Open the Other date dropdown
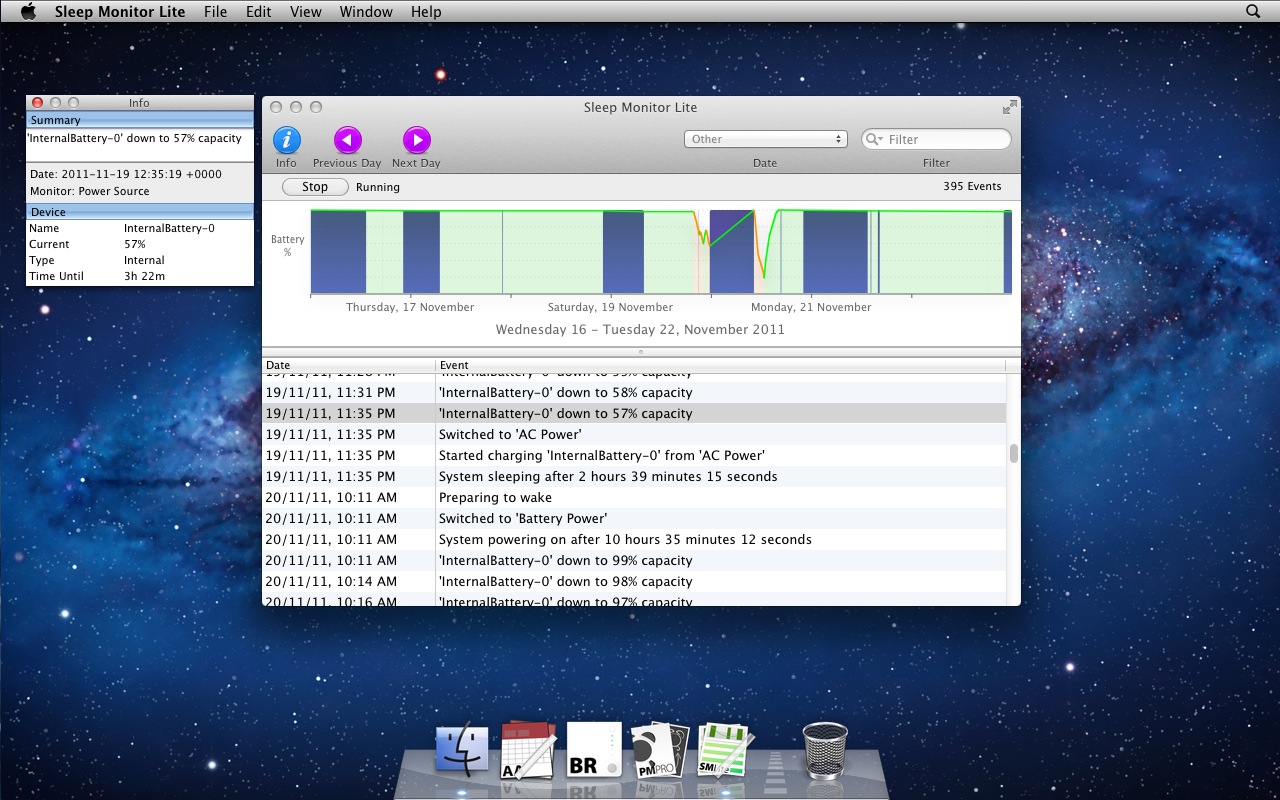 [x=766, y=139]
